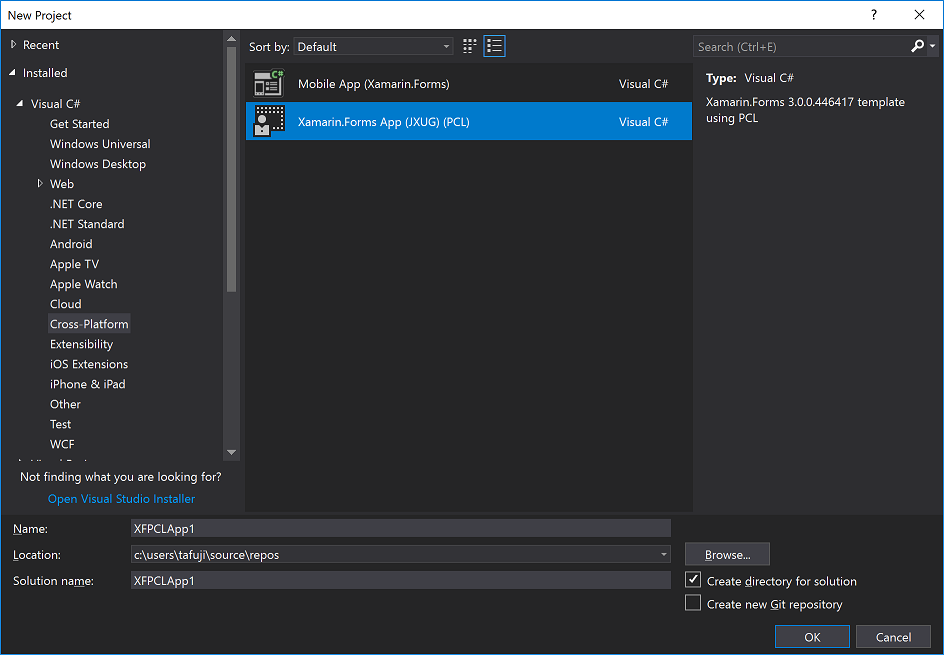
Task: Switch to small icons view
Action: click(470, 46)
